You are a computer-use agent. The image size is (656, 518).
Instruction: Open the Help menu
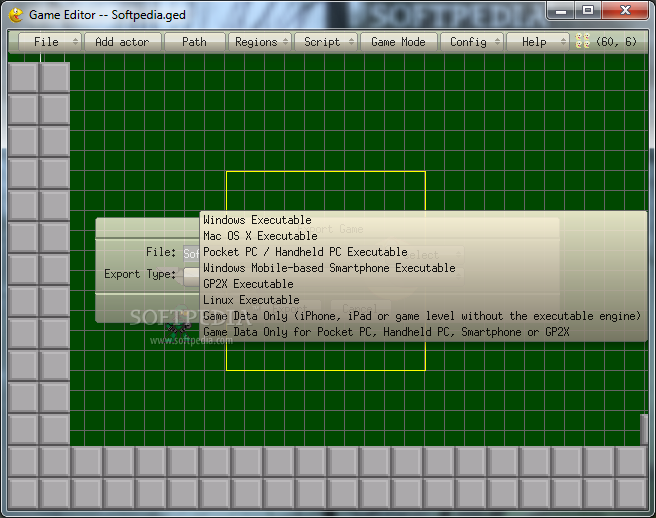538,42
